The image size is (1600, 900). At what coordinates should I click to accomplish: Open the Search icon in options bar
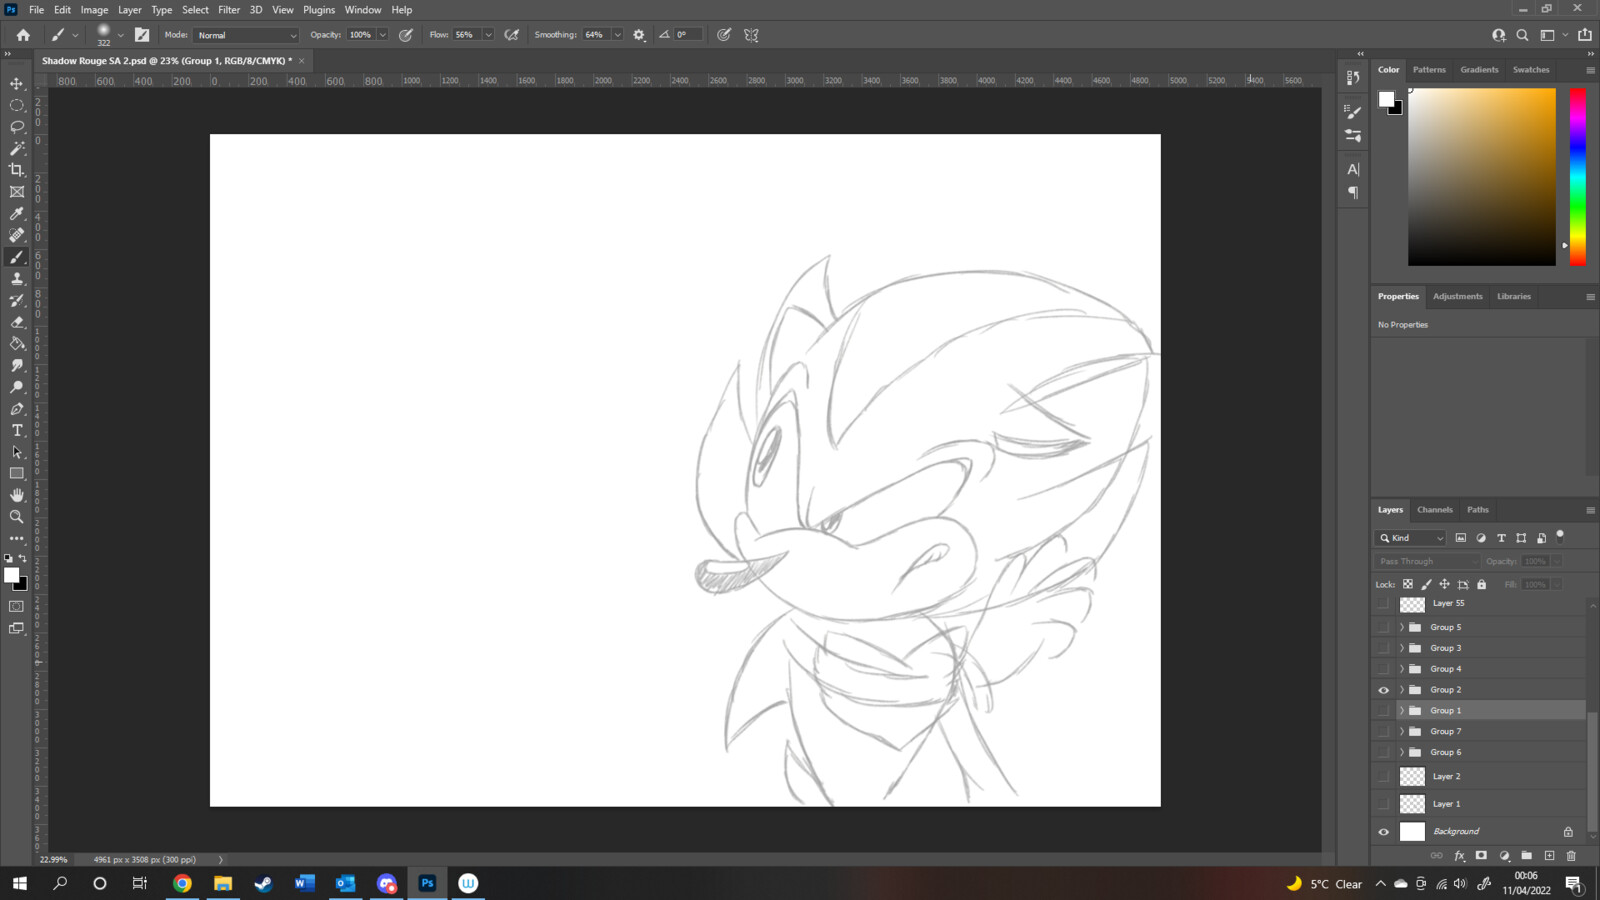(x=1522, y=35)
